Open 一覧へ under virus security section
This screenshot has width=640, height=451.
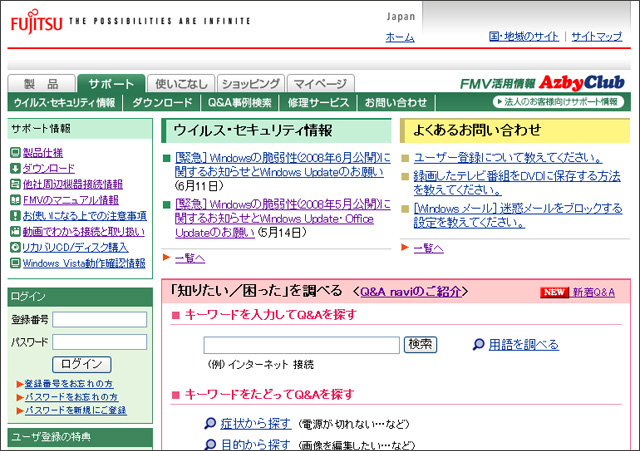(x=190, y=258)
